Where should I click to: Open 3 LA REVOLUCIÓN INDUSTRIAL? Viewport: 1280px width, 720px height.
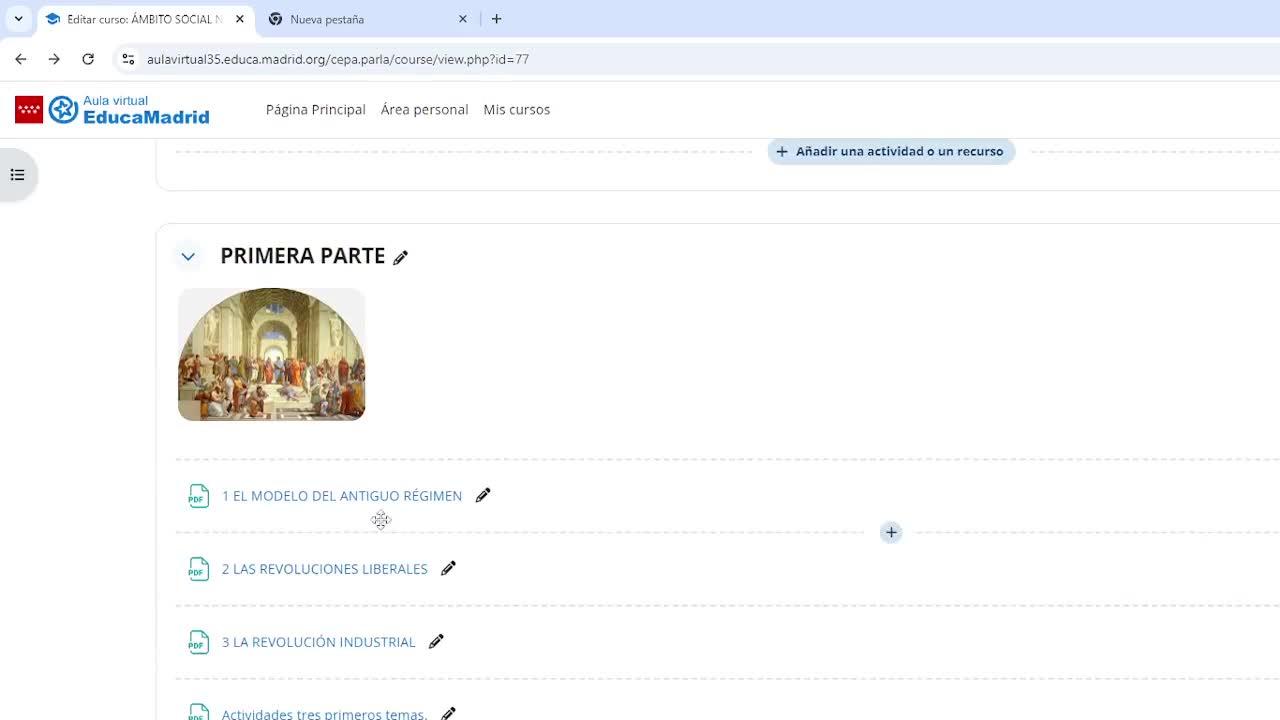tap(319, 642)
